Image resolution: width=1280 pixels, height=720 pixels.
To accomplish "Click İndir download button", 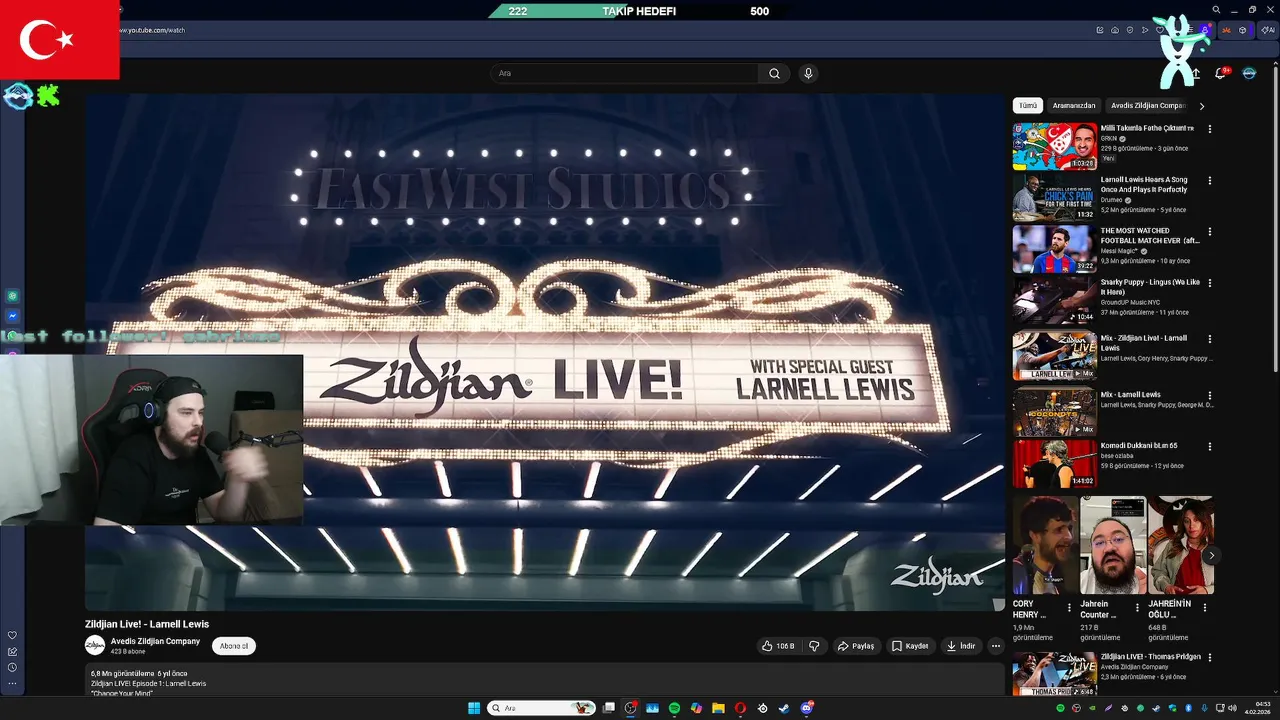I will [961, 646].
